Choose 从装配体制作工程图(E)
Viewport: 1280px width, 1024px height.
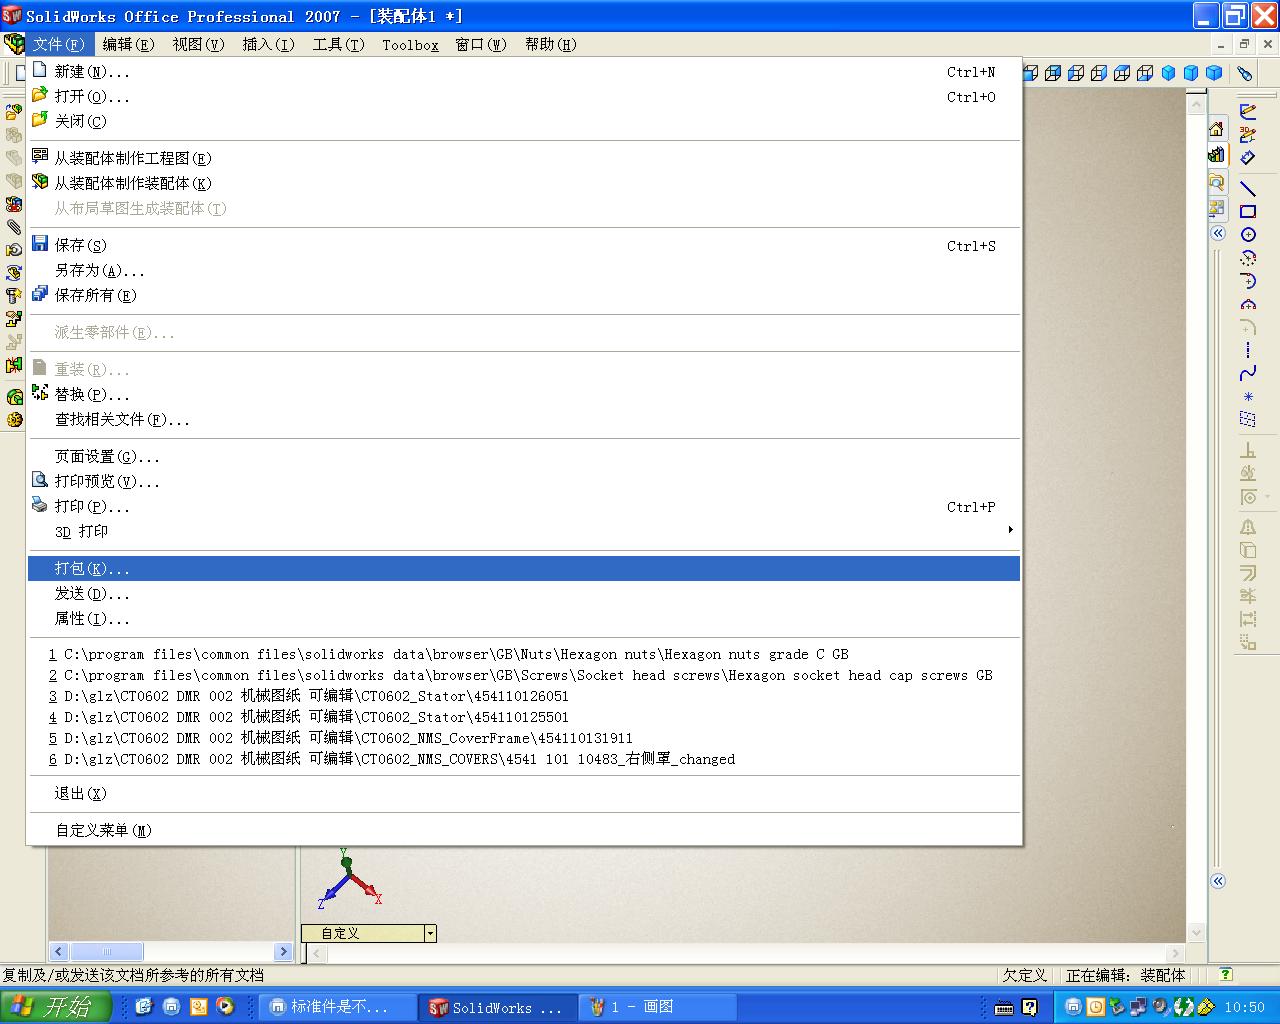pyautogui.click(x=524, y=159)
